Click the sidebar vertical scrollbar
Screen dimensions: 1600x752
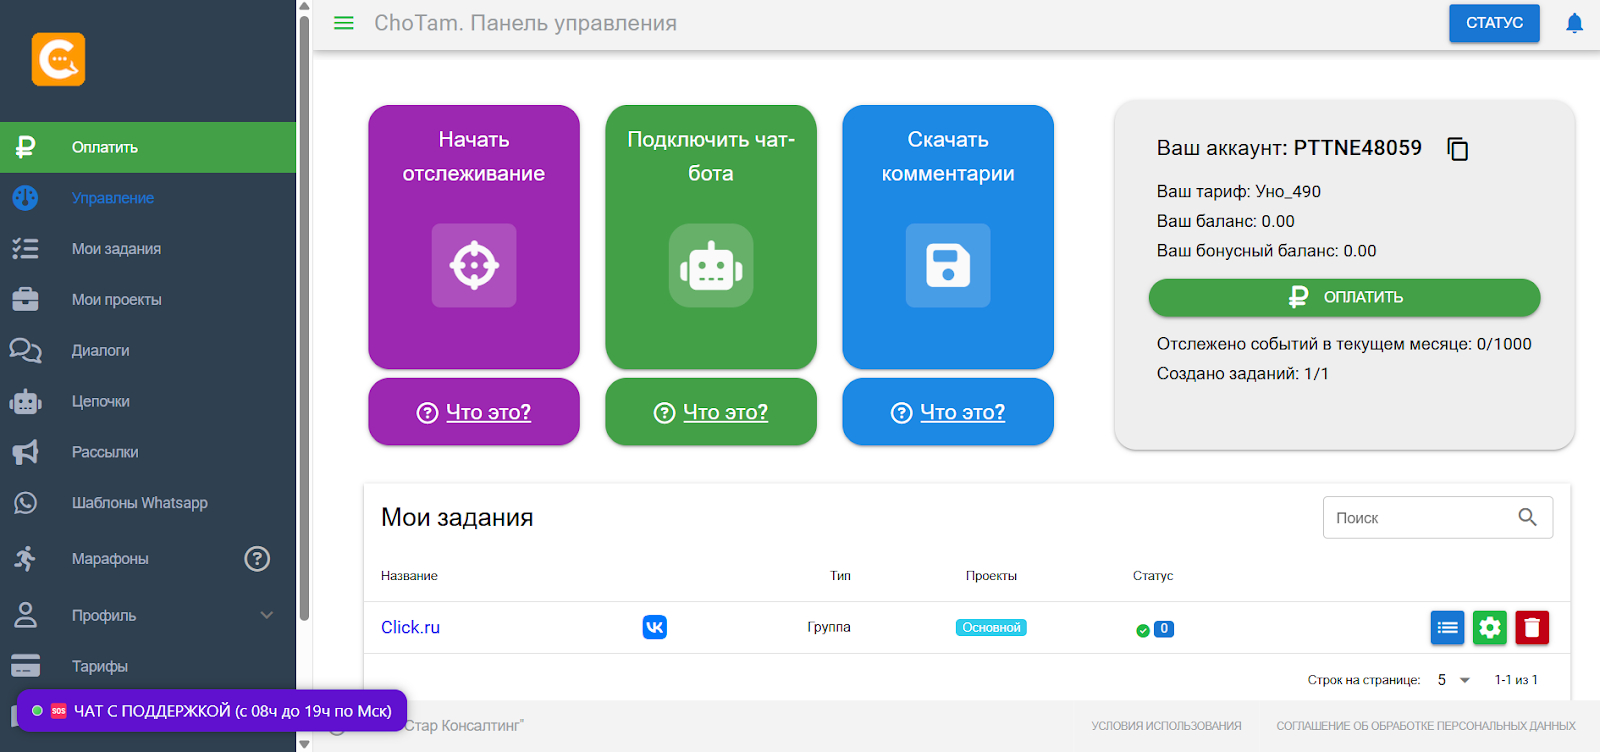304,318
